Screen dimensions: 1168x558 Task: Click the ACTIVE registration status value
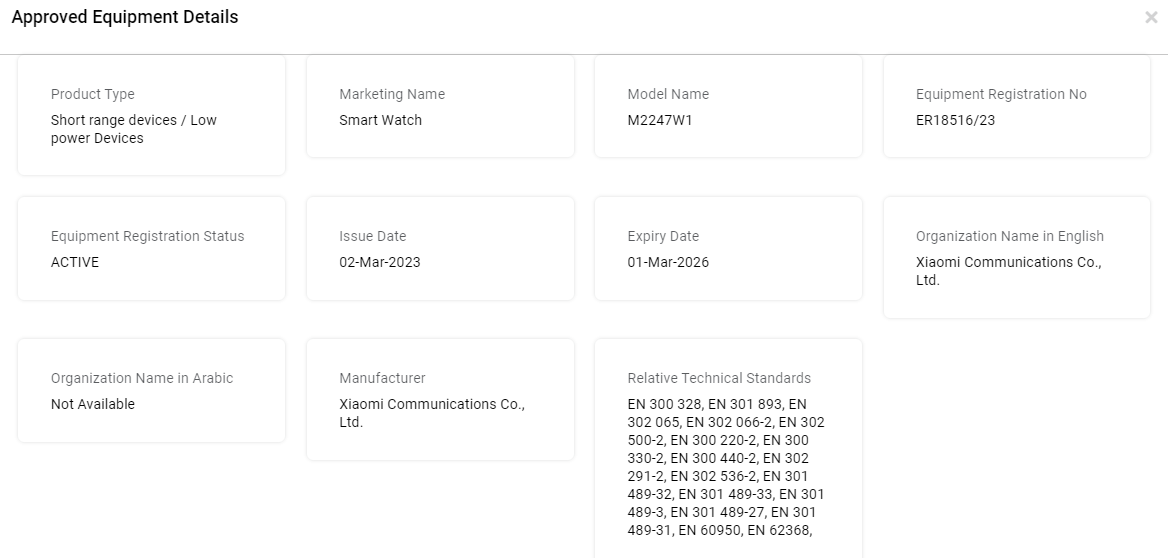point(74,262)
